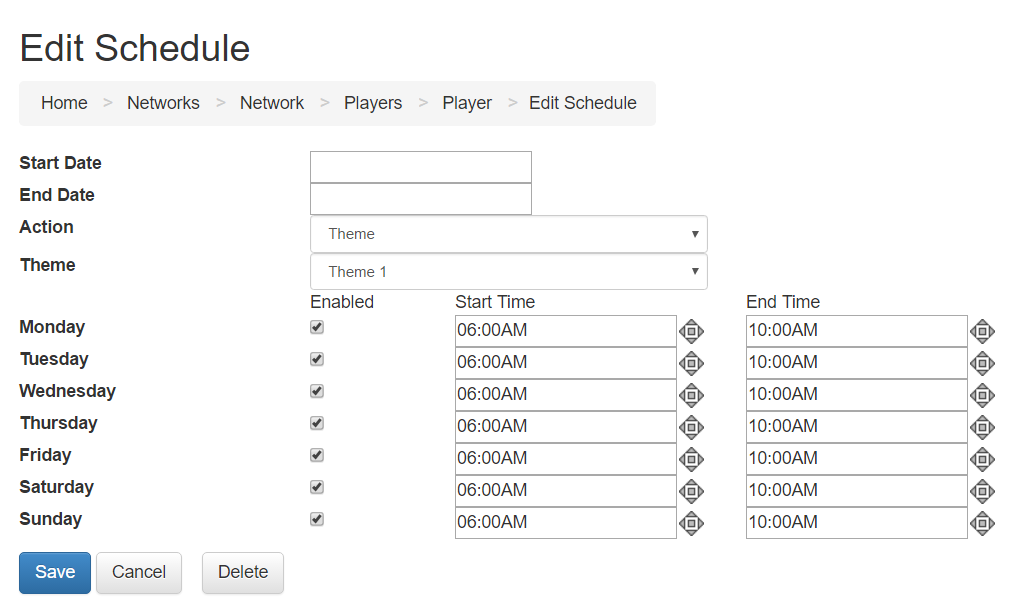Uncheck the Monday enabled checkbox
This screenshot has height=610, width=1031.
pyautogui.click(x=317, y=327)
